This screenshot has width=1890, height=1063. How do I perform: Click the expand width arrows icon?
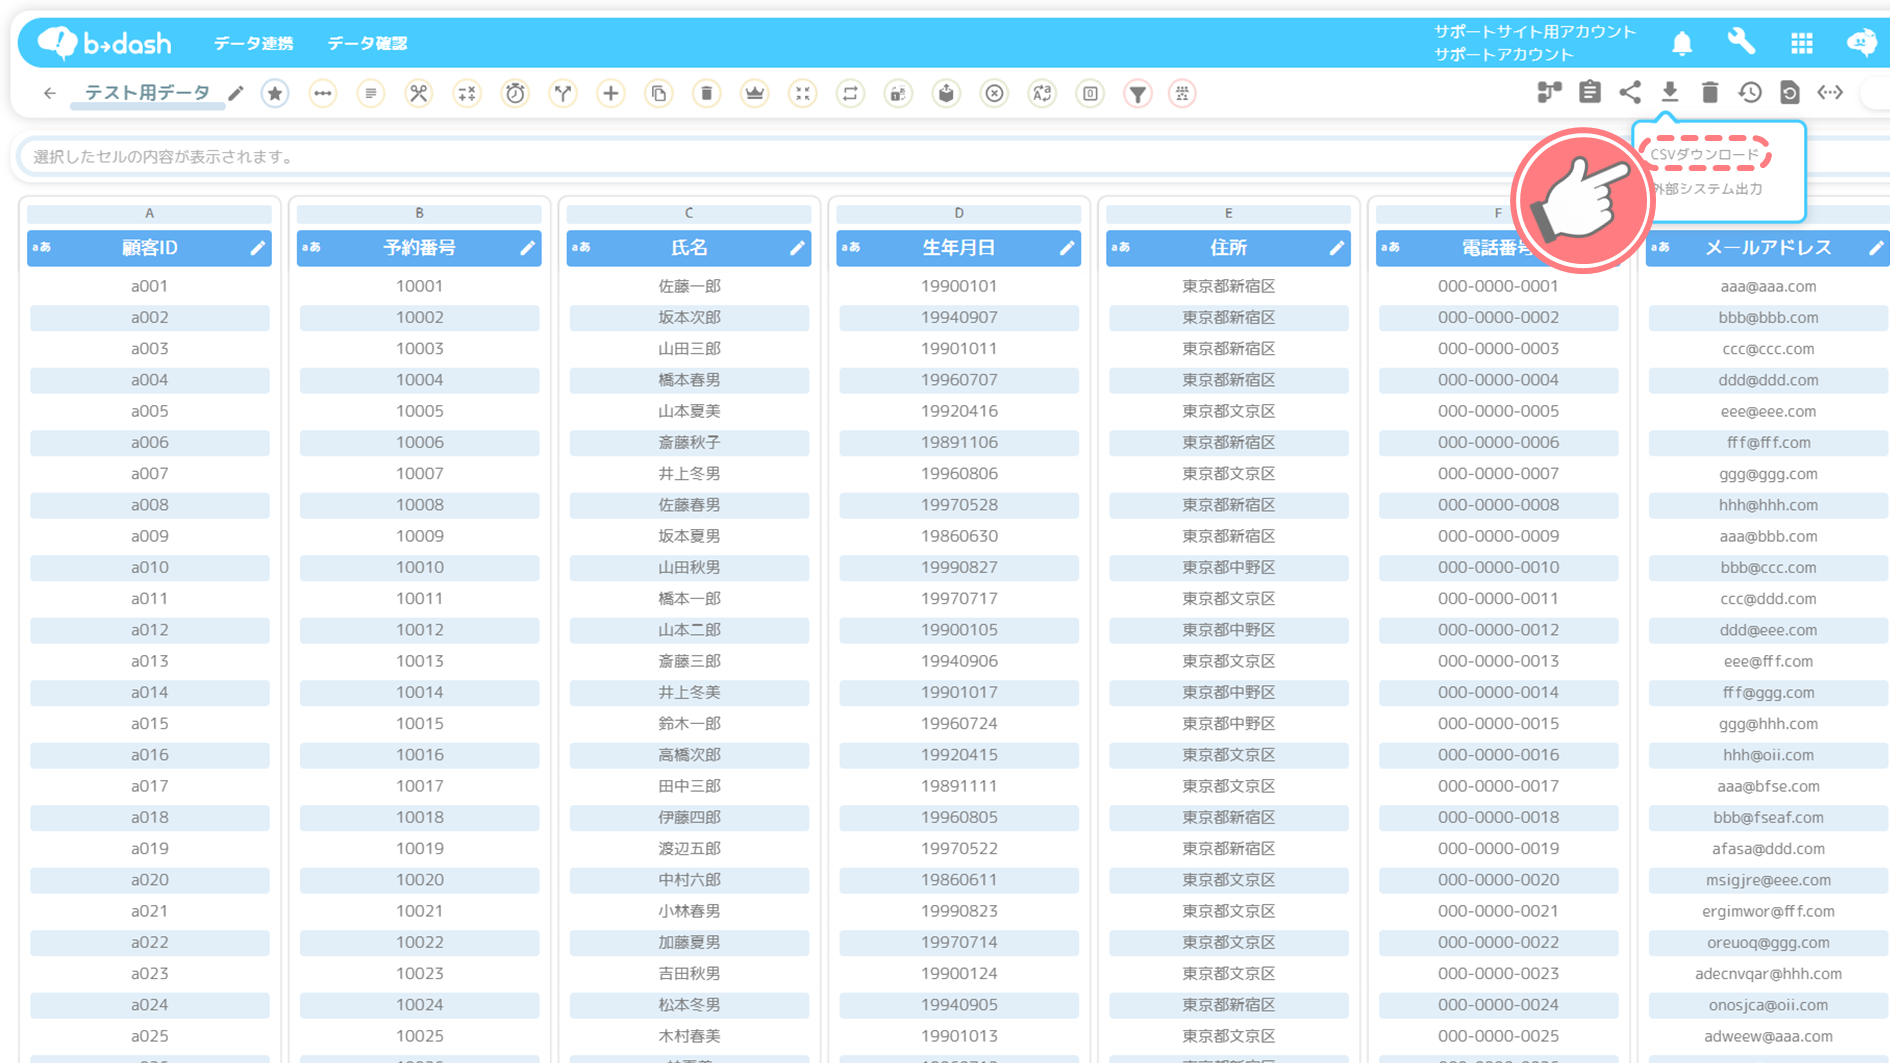(x=1830, y=93)
